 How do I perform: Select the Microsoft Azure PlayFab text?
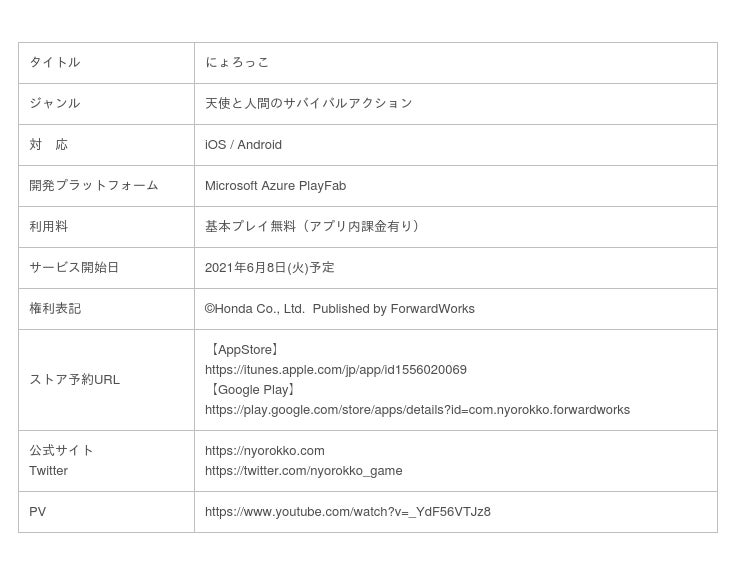[x=275, y=186]
